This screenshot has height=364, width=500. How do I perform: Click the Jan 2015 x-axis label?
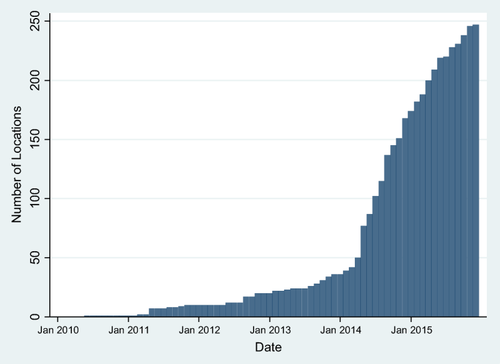point(411,330)
